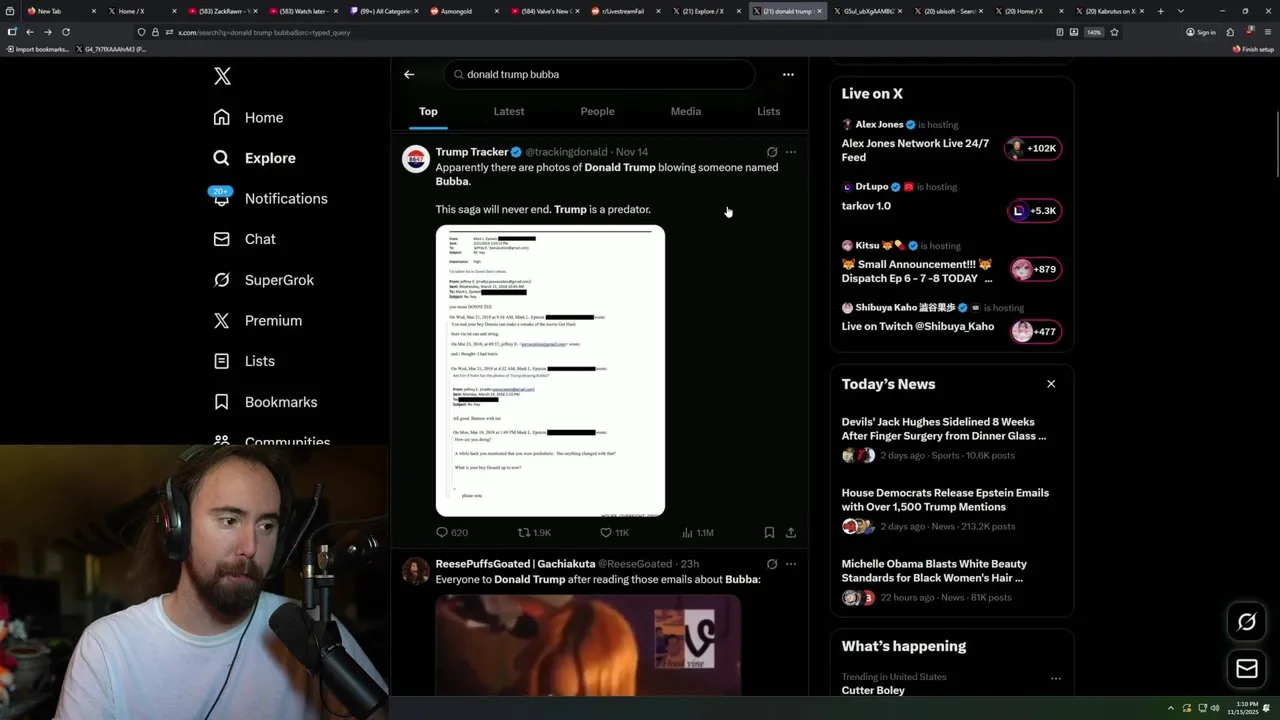This screenshot has width=1280, height=720.
Task: Switch to the Latest search tab
Action: pos(509,111)
